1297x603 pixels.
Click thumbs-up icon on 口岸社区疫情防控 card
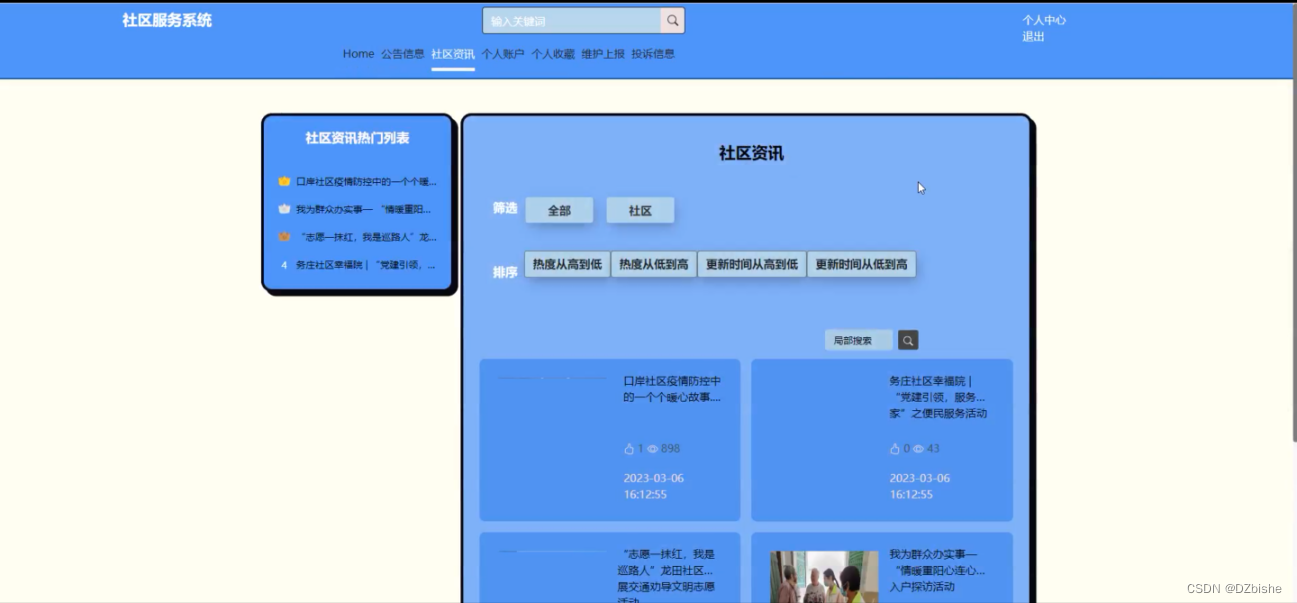[629, 449]
